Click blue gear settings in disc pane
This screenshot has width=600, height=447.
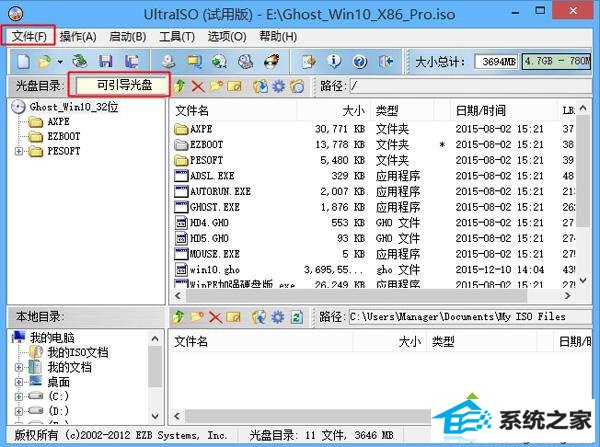point(279,86)
